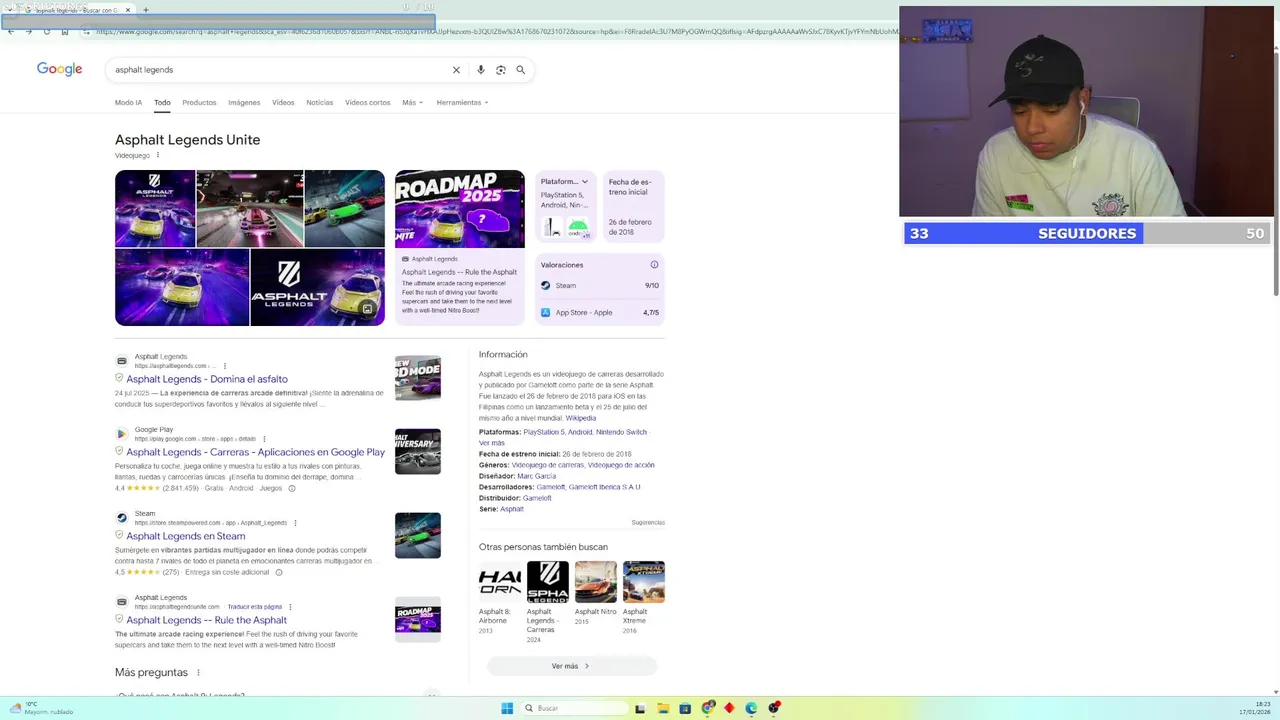Image resolution: width=1280 pixels, height=720 pixels.
Task: Open Microsoft Store from the taskbar
Action: point(685,708)
